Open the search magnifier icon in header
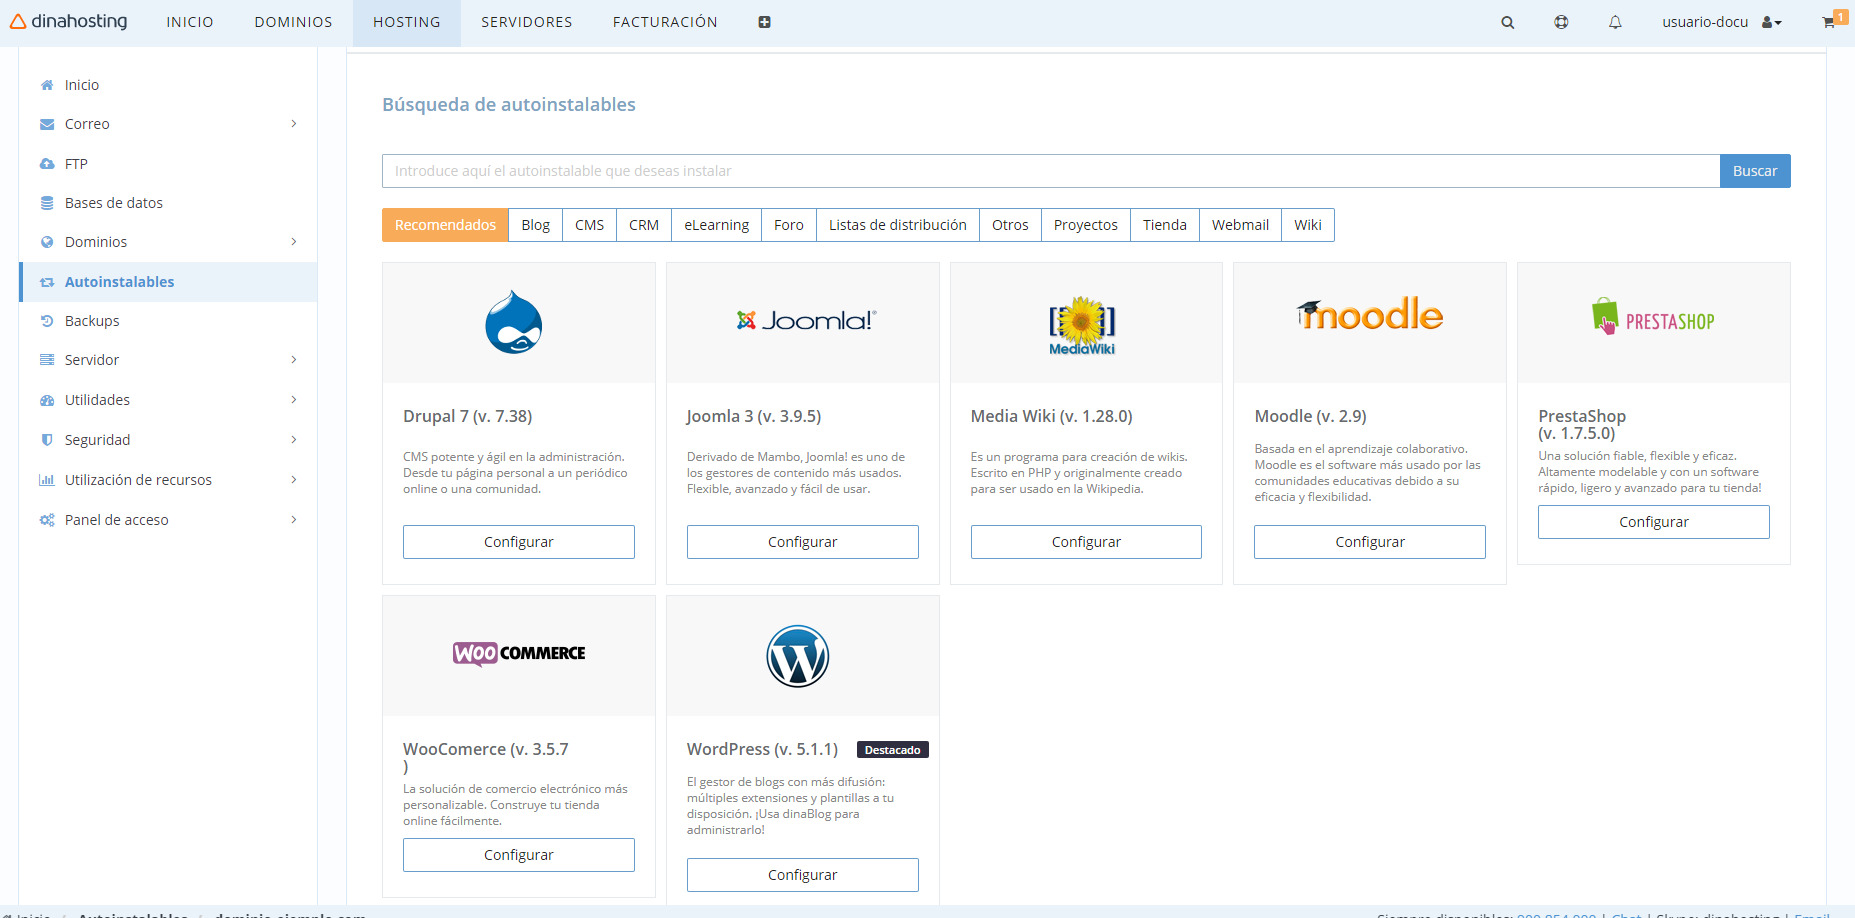Image resolution: width=1855 pixels, height=918 pixels. pyautogui.click(x=1508, y=22)
